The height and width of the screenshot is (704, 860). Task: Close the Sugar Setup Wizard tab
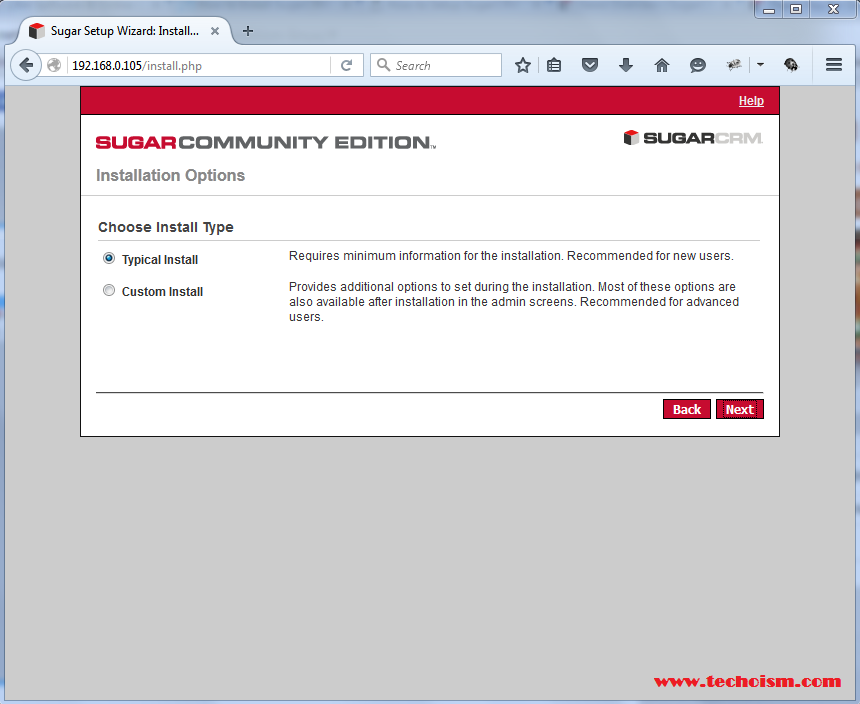[x=215, y=31]
